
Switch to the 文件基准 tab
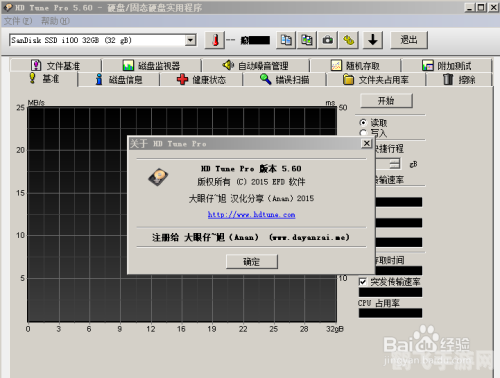pyautogui.click(x=55, y=65)
